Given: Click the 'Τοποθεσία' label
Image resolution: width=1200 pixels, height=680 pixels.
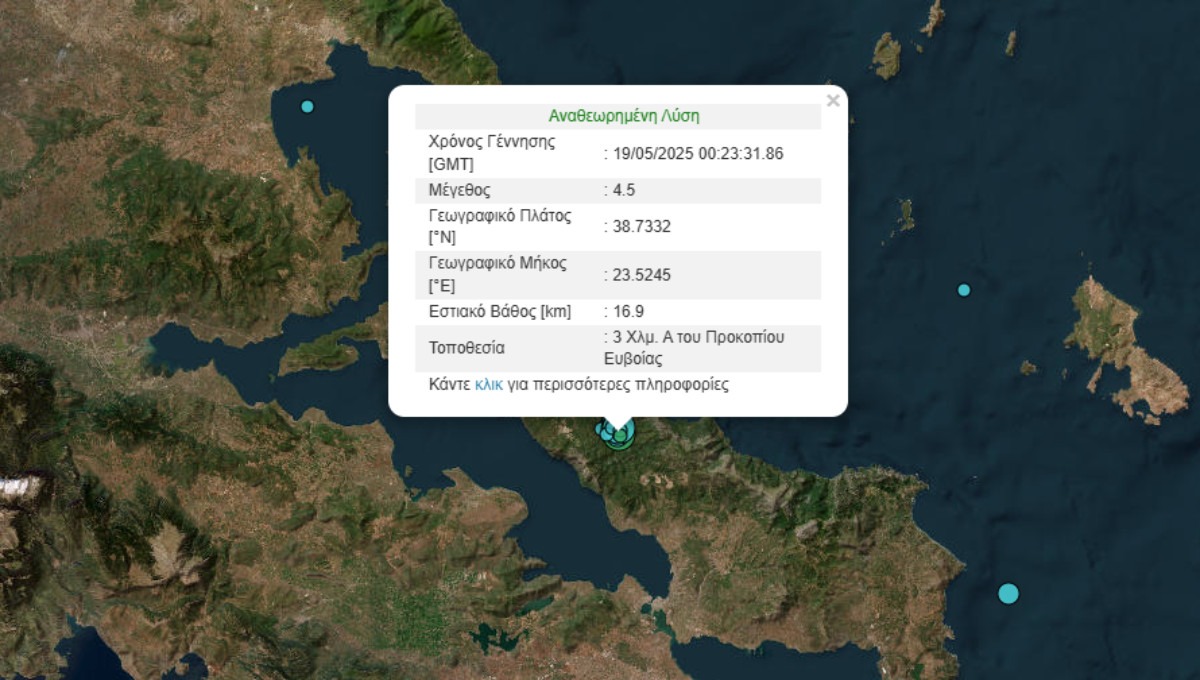Looking at the screenshot, I should click(466, 348).
